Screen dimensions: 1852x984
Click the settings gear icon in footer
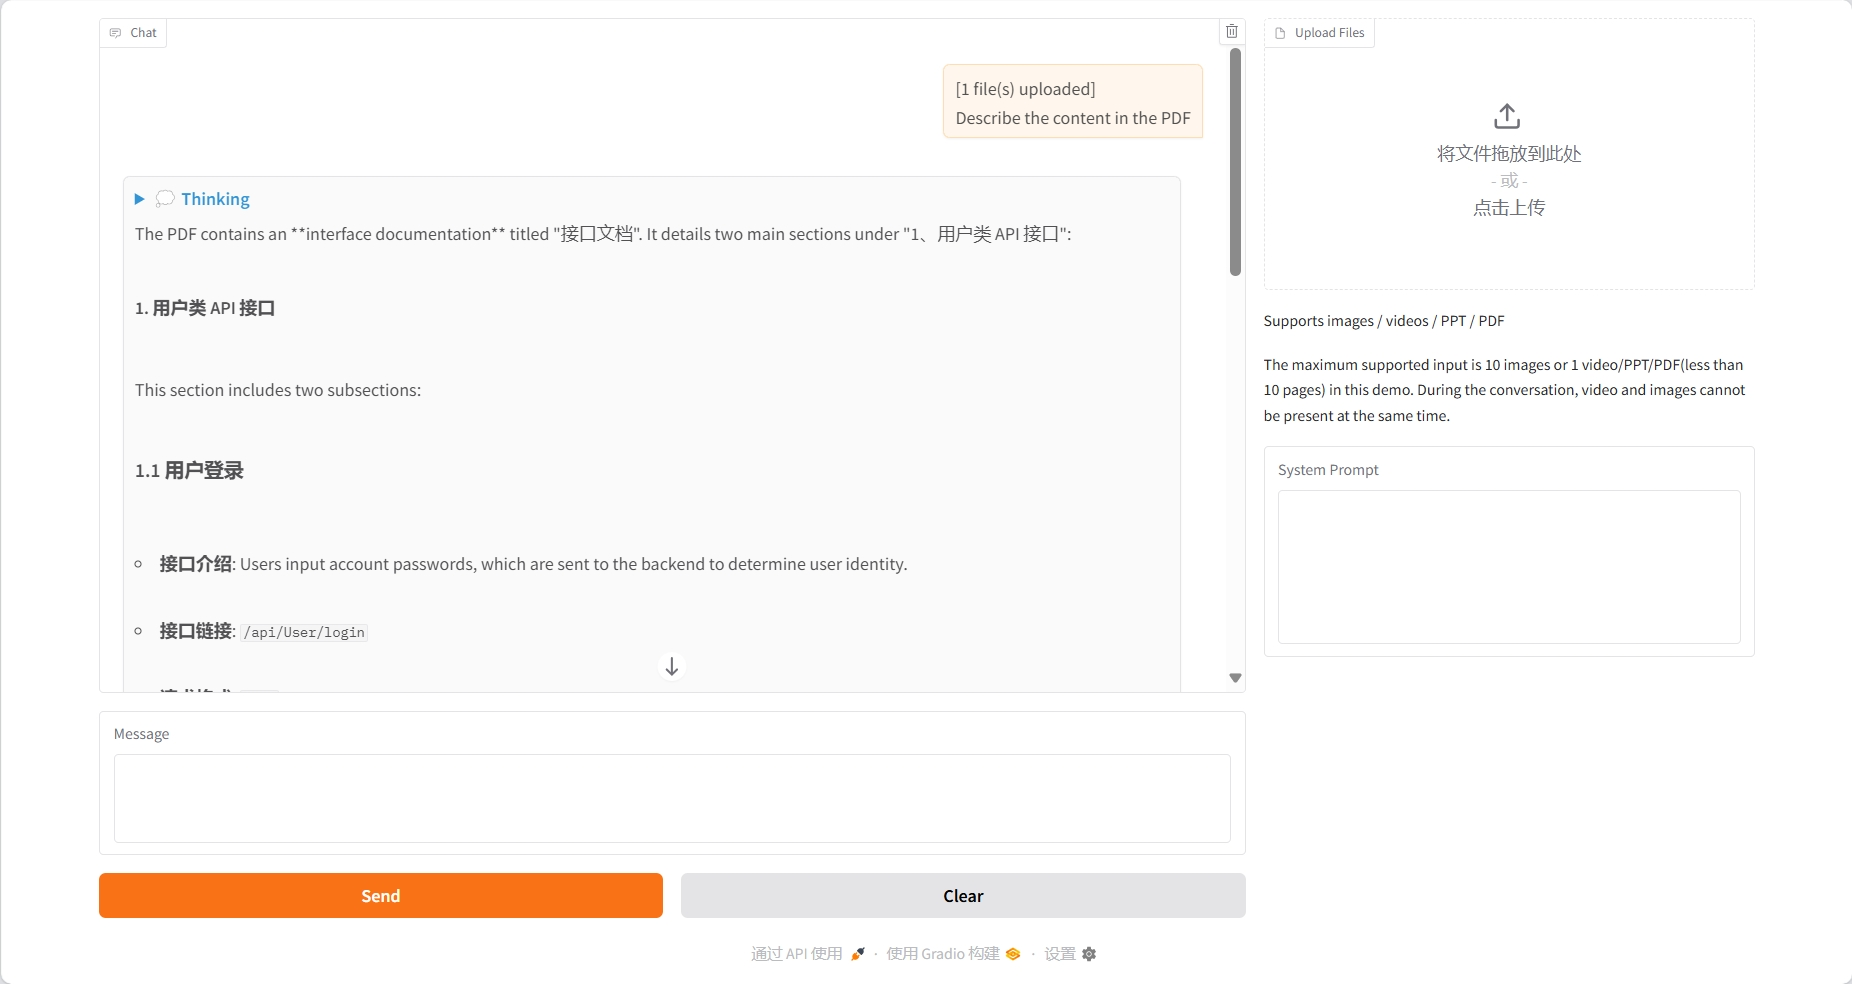(1089, 954)
